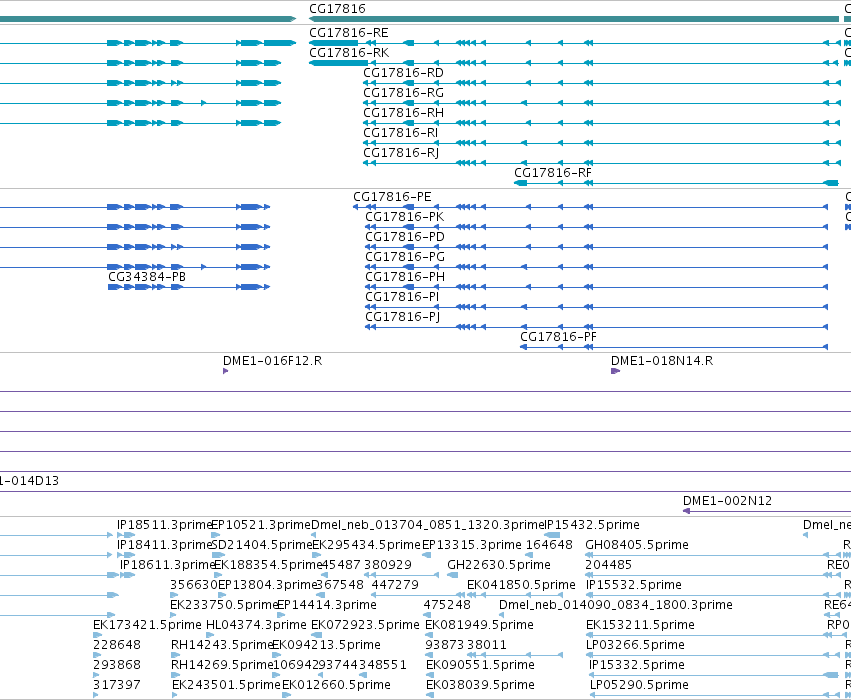This screenshot has height=700, width=851.
Task: Click the 475248 EST label
Action: click(447, 605)
